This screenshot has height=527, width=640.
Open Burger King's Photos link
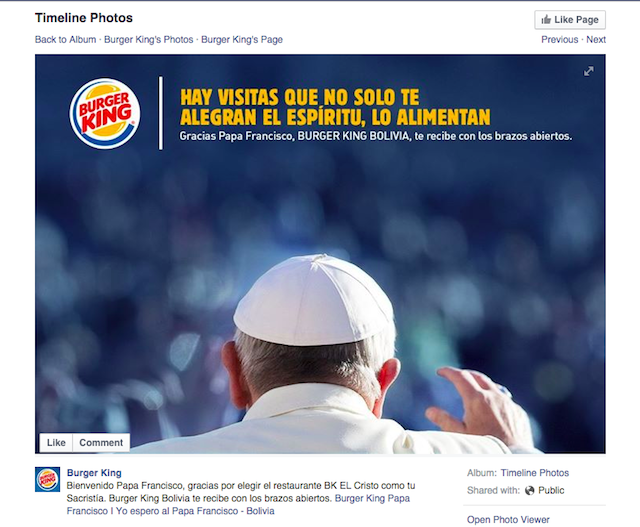point(149,40)
